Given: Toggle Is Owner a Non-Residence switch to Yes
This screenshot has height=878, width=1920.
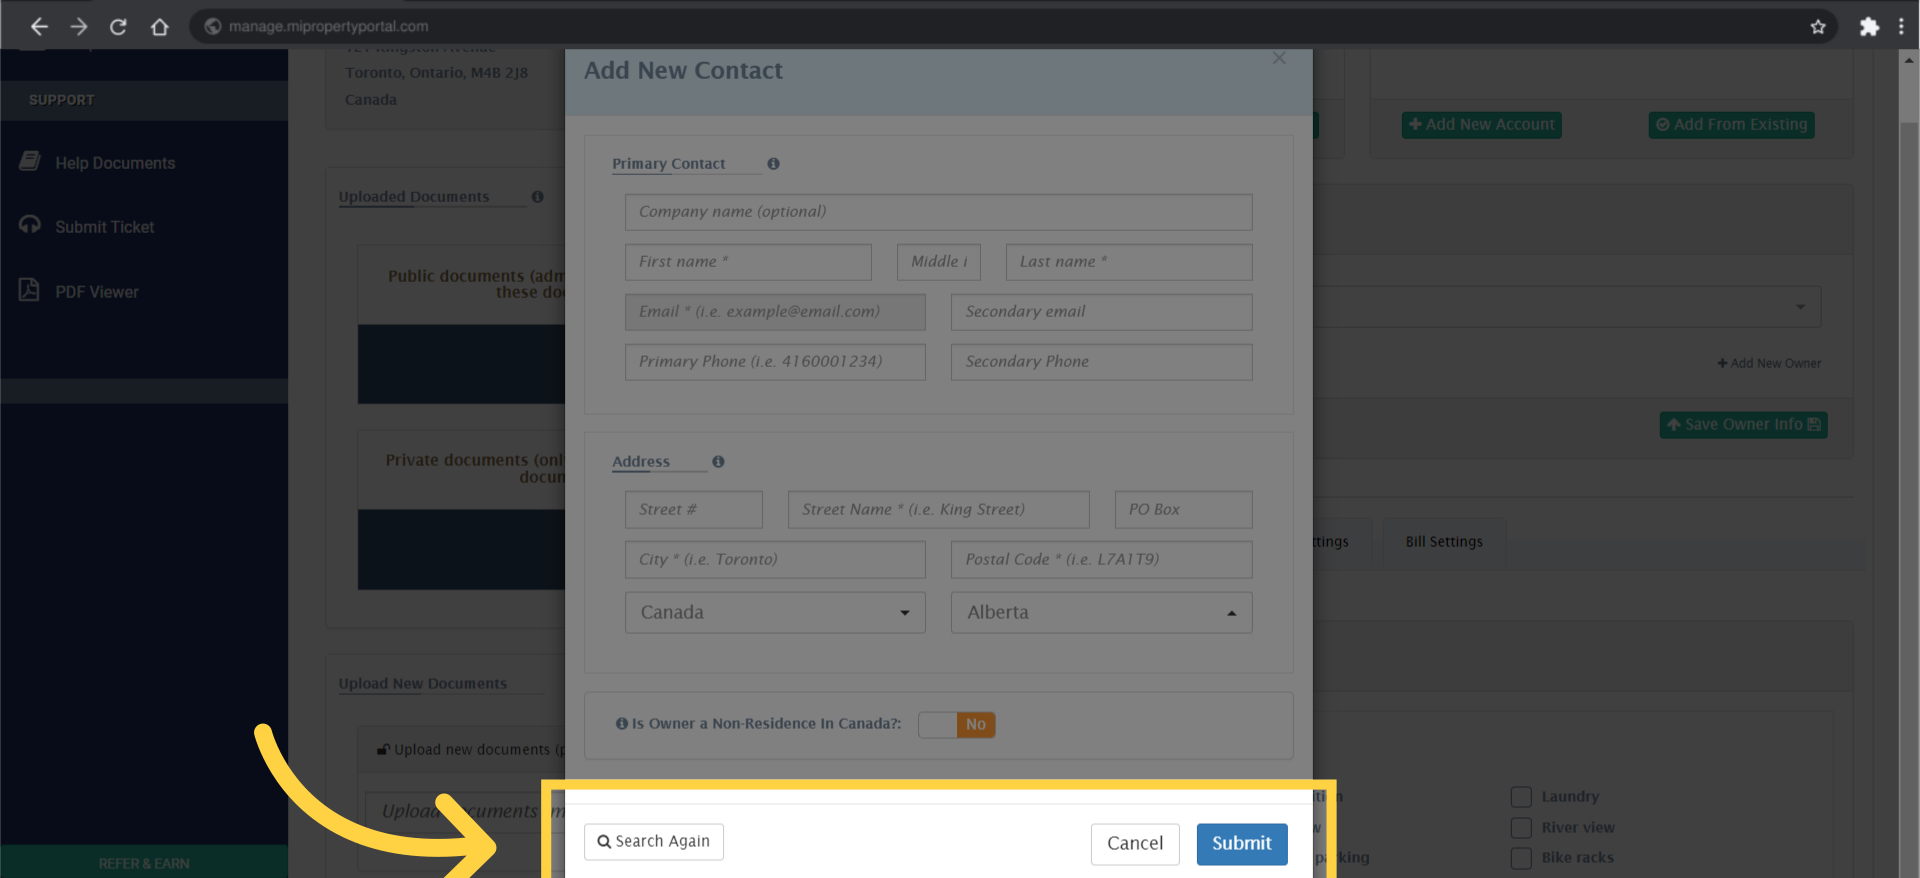Looking at the screenshot, I should pyautogui.click(x=938, y=724).
